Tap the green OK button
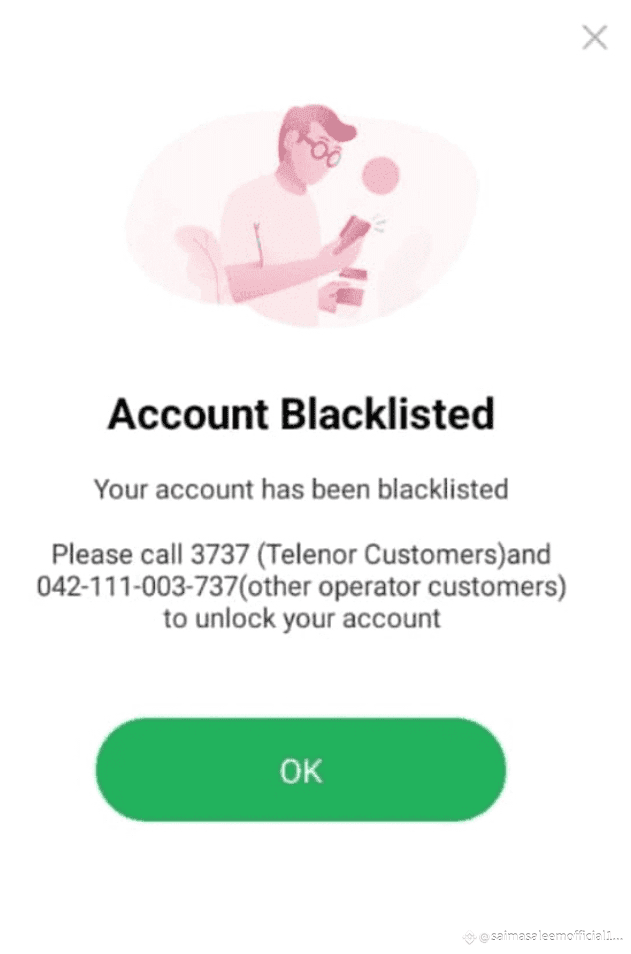Image resolution: width=631 pixels, height=954 pixels. click(x=301, y=770)
